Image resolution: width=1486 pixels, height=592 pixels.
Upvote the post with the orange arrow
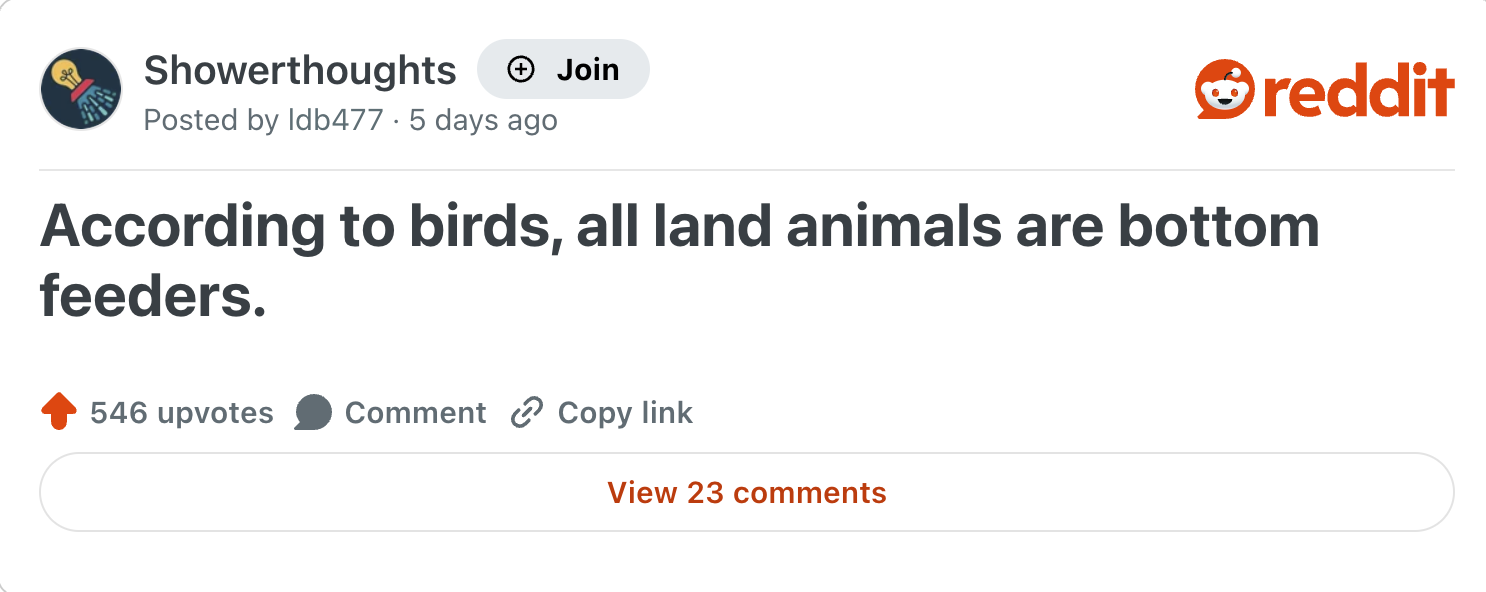(60, 412)
